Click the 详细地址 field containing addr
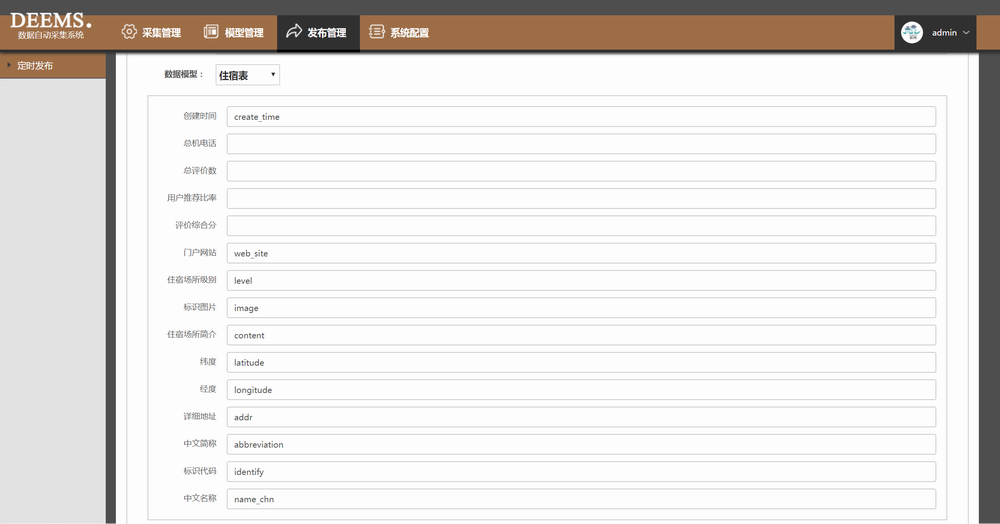1000x524 pixels. pos(581,417)
